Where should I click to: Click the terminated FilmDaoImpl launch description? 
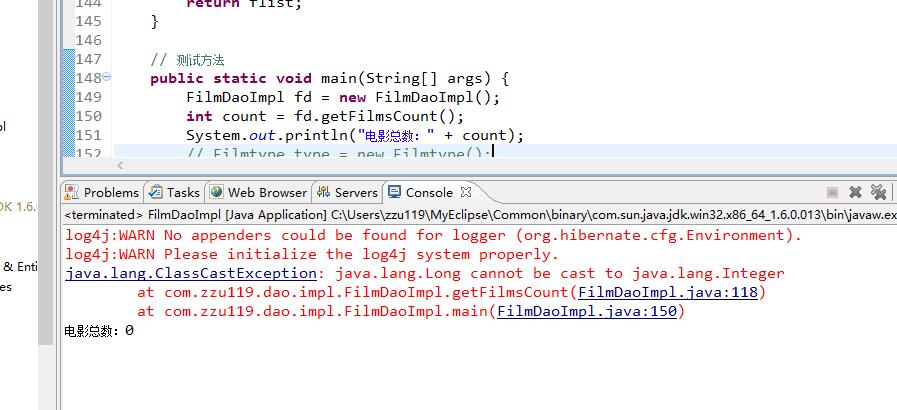pyautogui.click(x=481, y=215)
